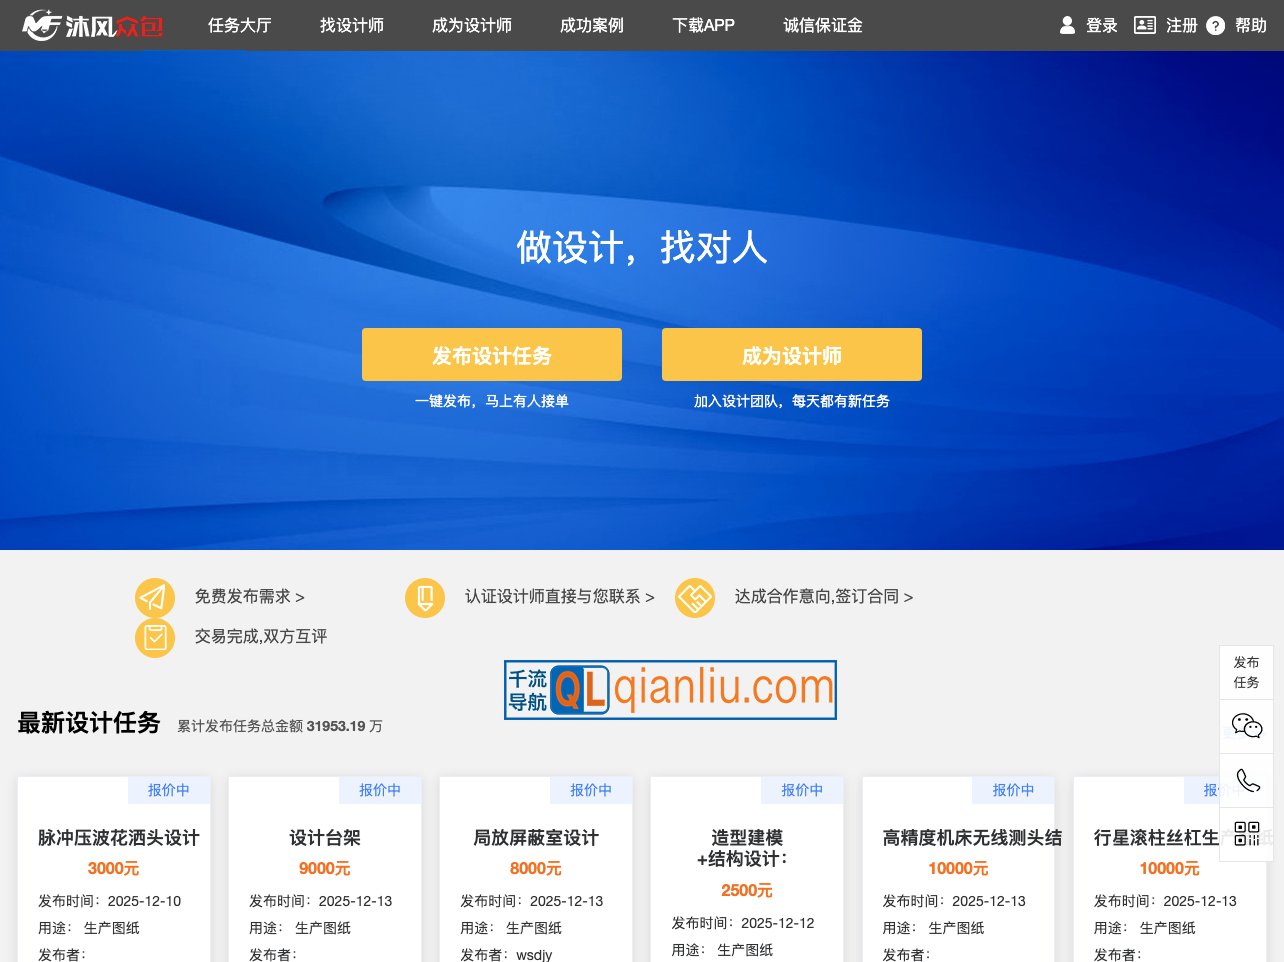Click the handshake 达成合作意向 icon
1284x962 pixels.
point(695,597)
